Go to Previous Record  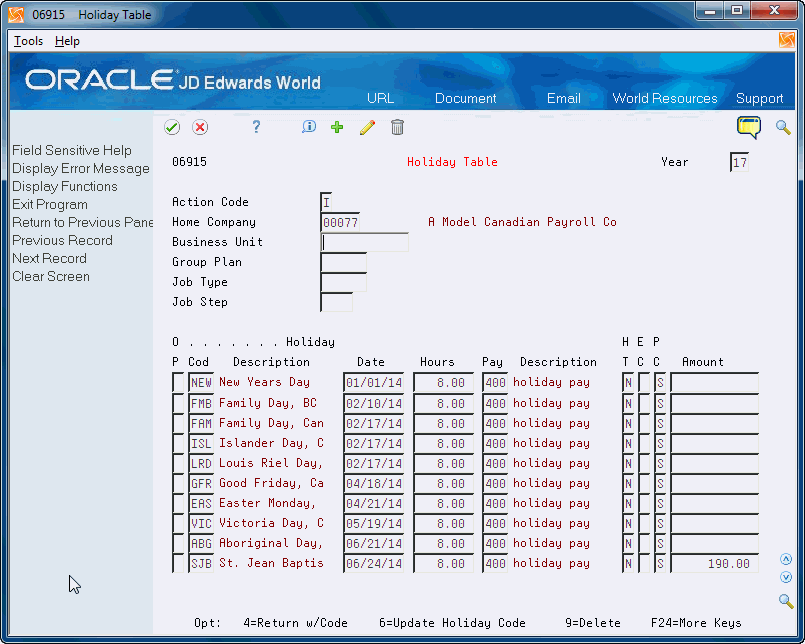(x=62, y=240)
